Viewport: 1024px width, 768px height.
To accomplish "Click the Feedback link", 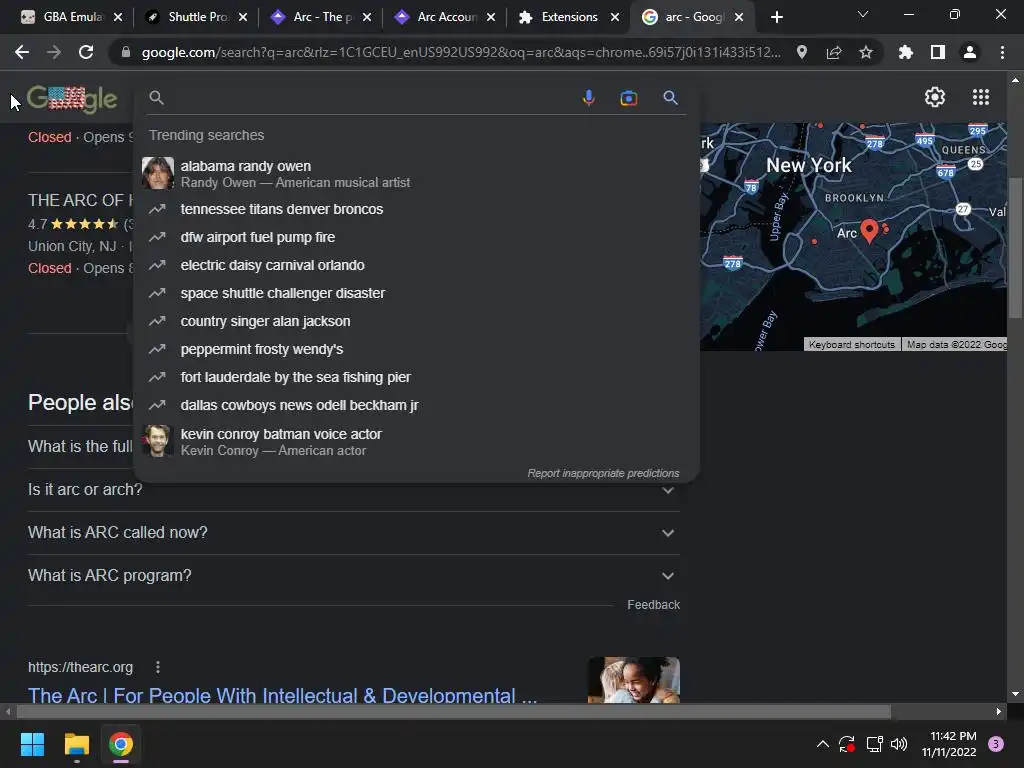I will [x=653, y=605].
